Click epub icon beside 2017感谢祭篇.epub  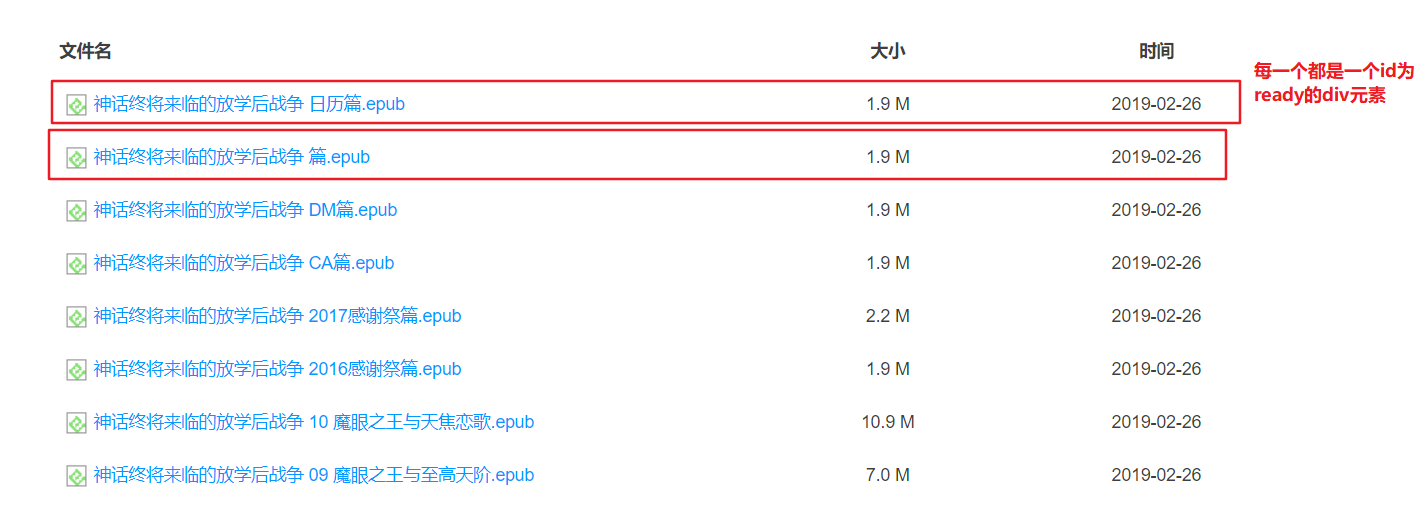click(x=76, y=317)
